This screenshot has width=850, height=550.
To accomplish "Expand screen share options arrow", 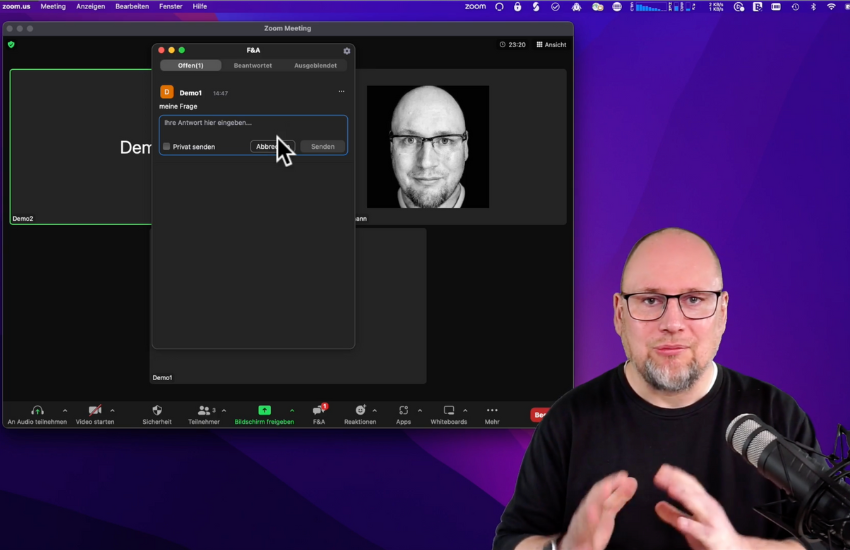I will [x=292, y=410].
